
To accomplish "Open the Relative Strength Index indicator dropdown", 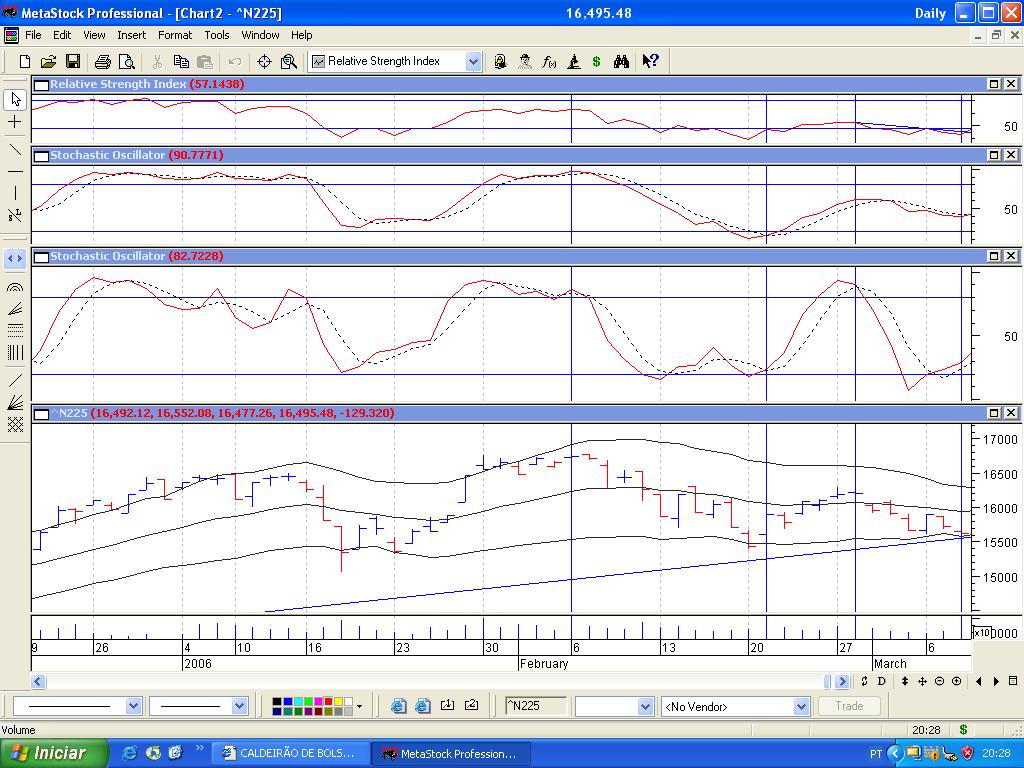I will pos(473,62).
